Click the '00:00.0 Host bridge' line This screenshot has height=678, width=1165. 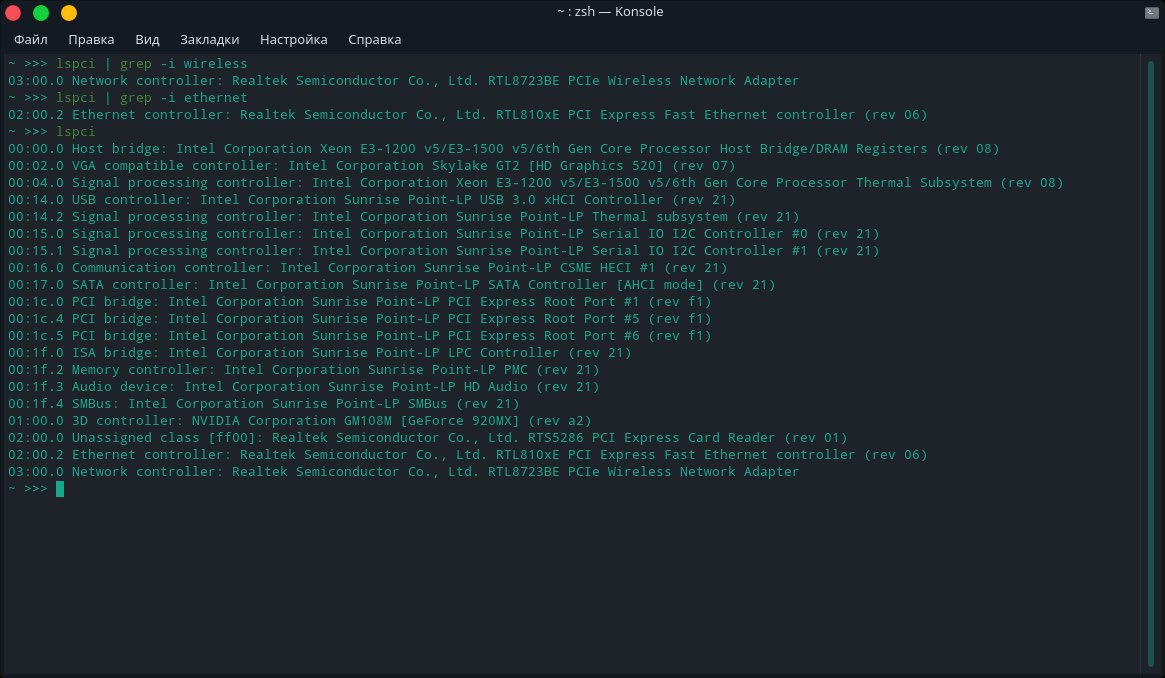(x=504, y=149)
